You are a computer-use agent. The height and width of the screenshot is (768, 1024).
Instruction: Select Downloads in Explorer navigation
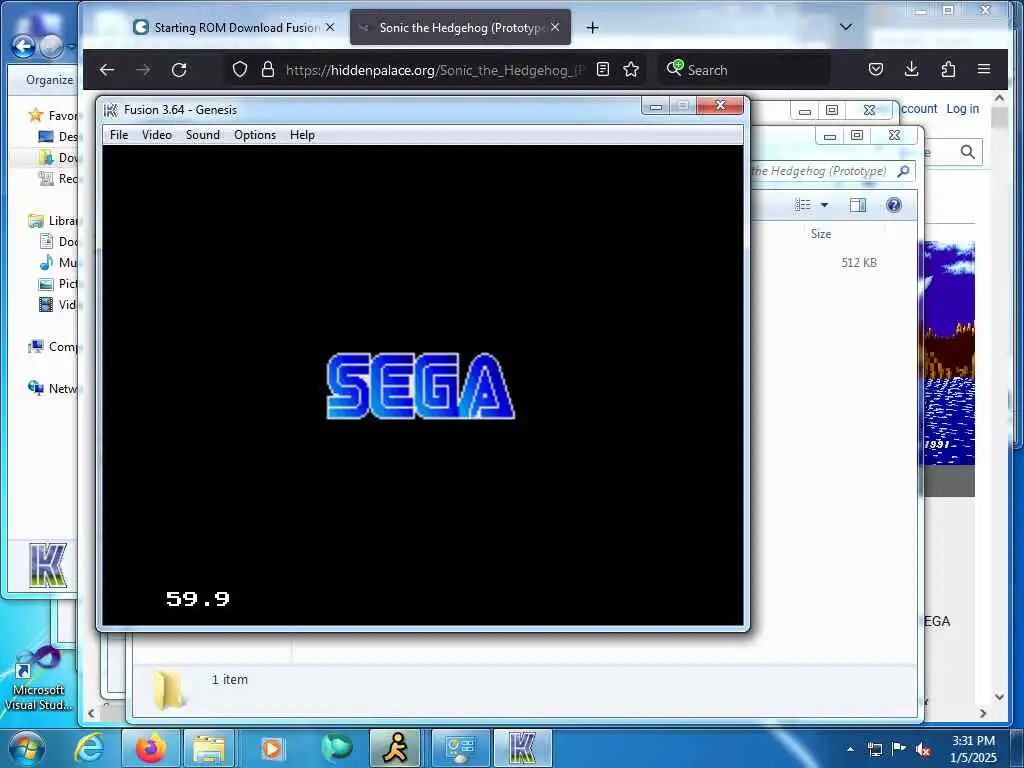tap(59, 157)
